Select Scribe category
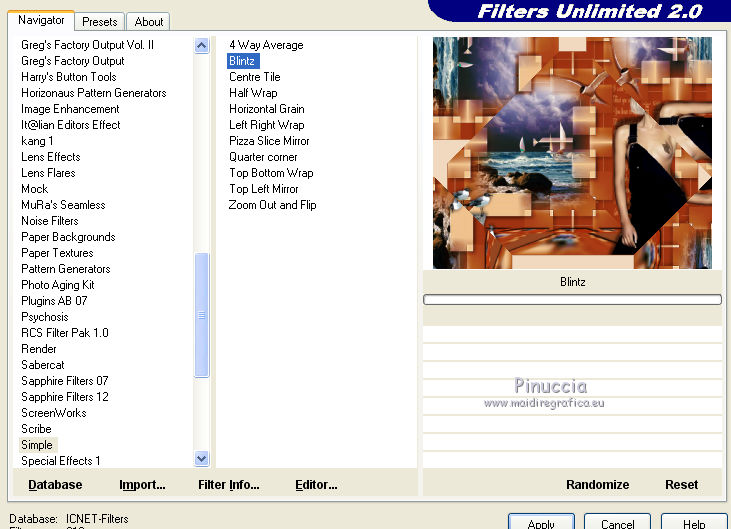This screenshot has width=731, height=529. coord(36,429)
